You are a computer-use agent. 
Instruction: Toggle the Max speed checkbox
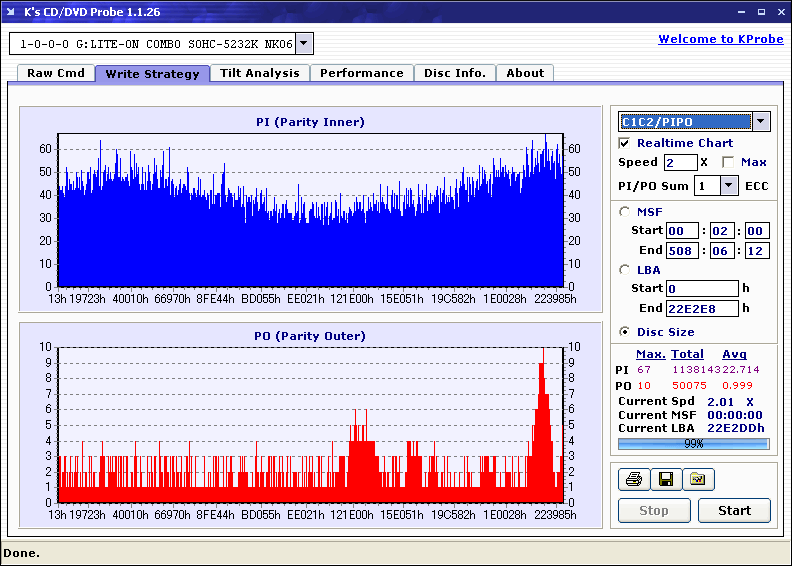(x=727, y=162)
